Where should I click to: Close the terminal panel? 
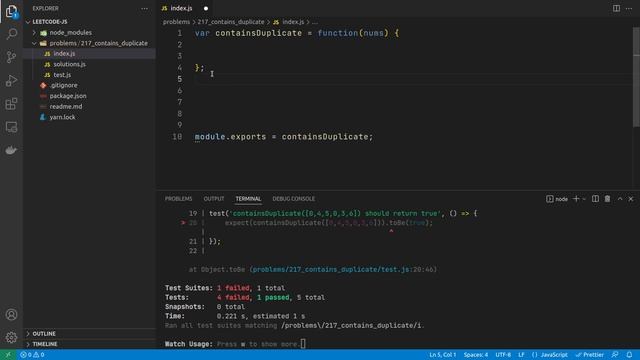(x=631, y=199)
